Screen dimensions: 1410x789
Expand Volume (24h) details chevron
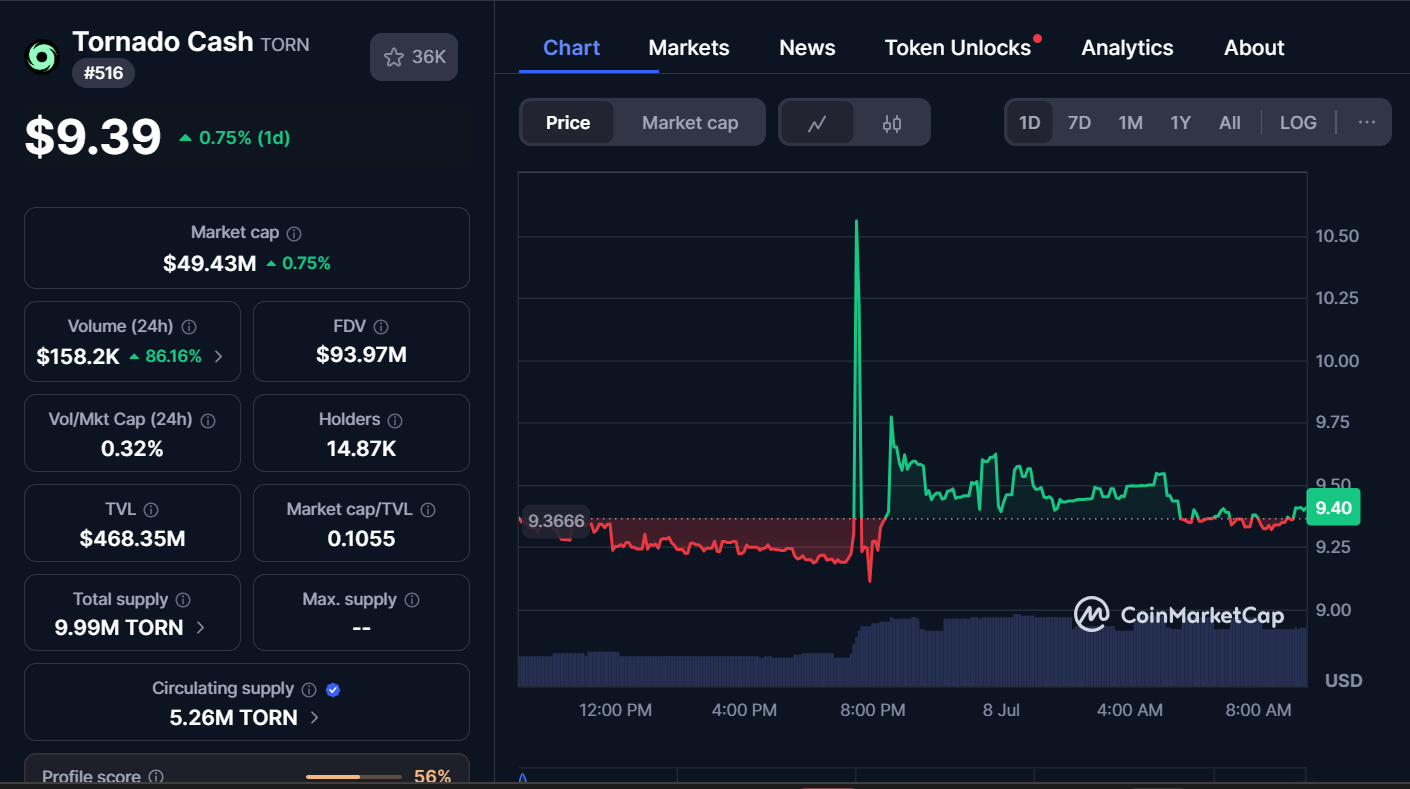(219, 356)
